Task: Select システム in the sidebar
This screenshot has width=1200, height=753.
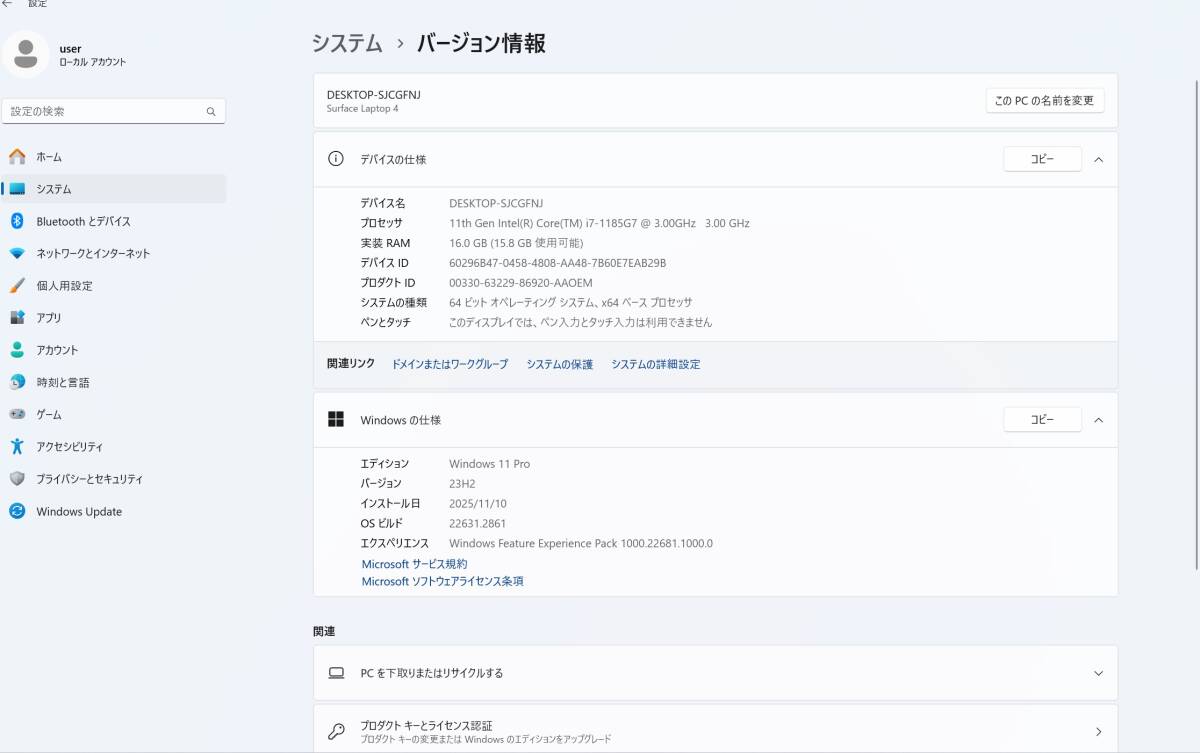Action: [114, 189]
